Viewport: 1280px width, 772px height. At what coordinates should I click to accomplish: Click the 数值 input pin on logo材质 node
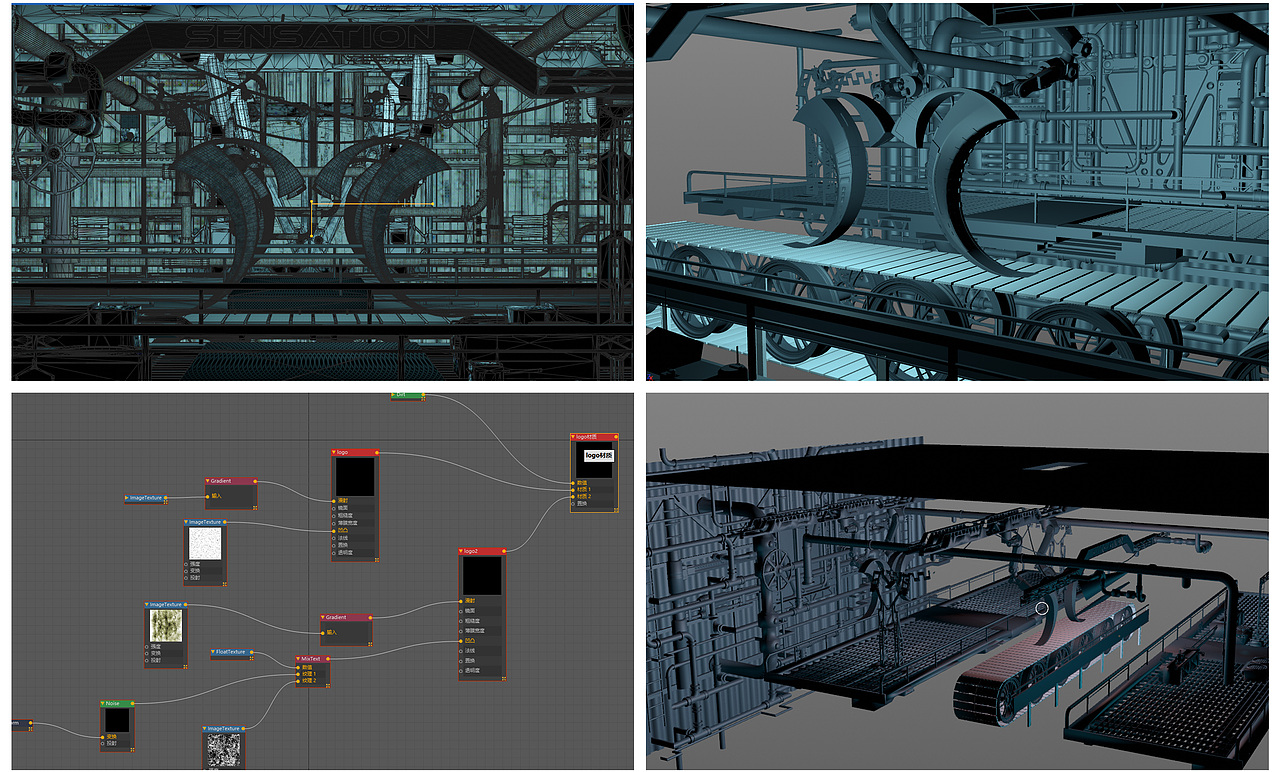point(573,483)
